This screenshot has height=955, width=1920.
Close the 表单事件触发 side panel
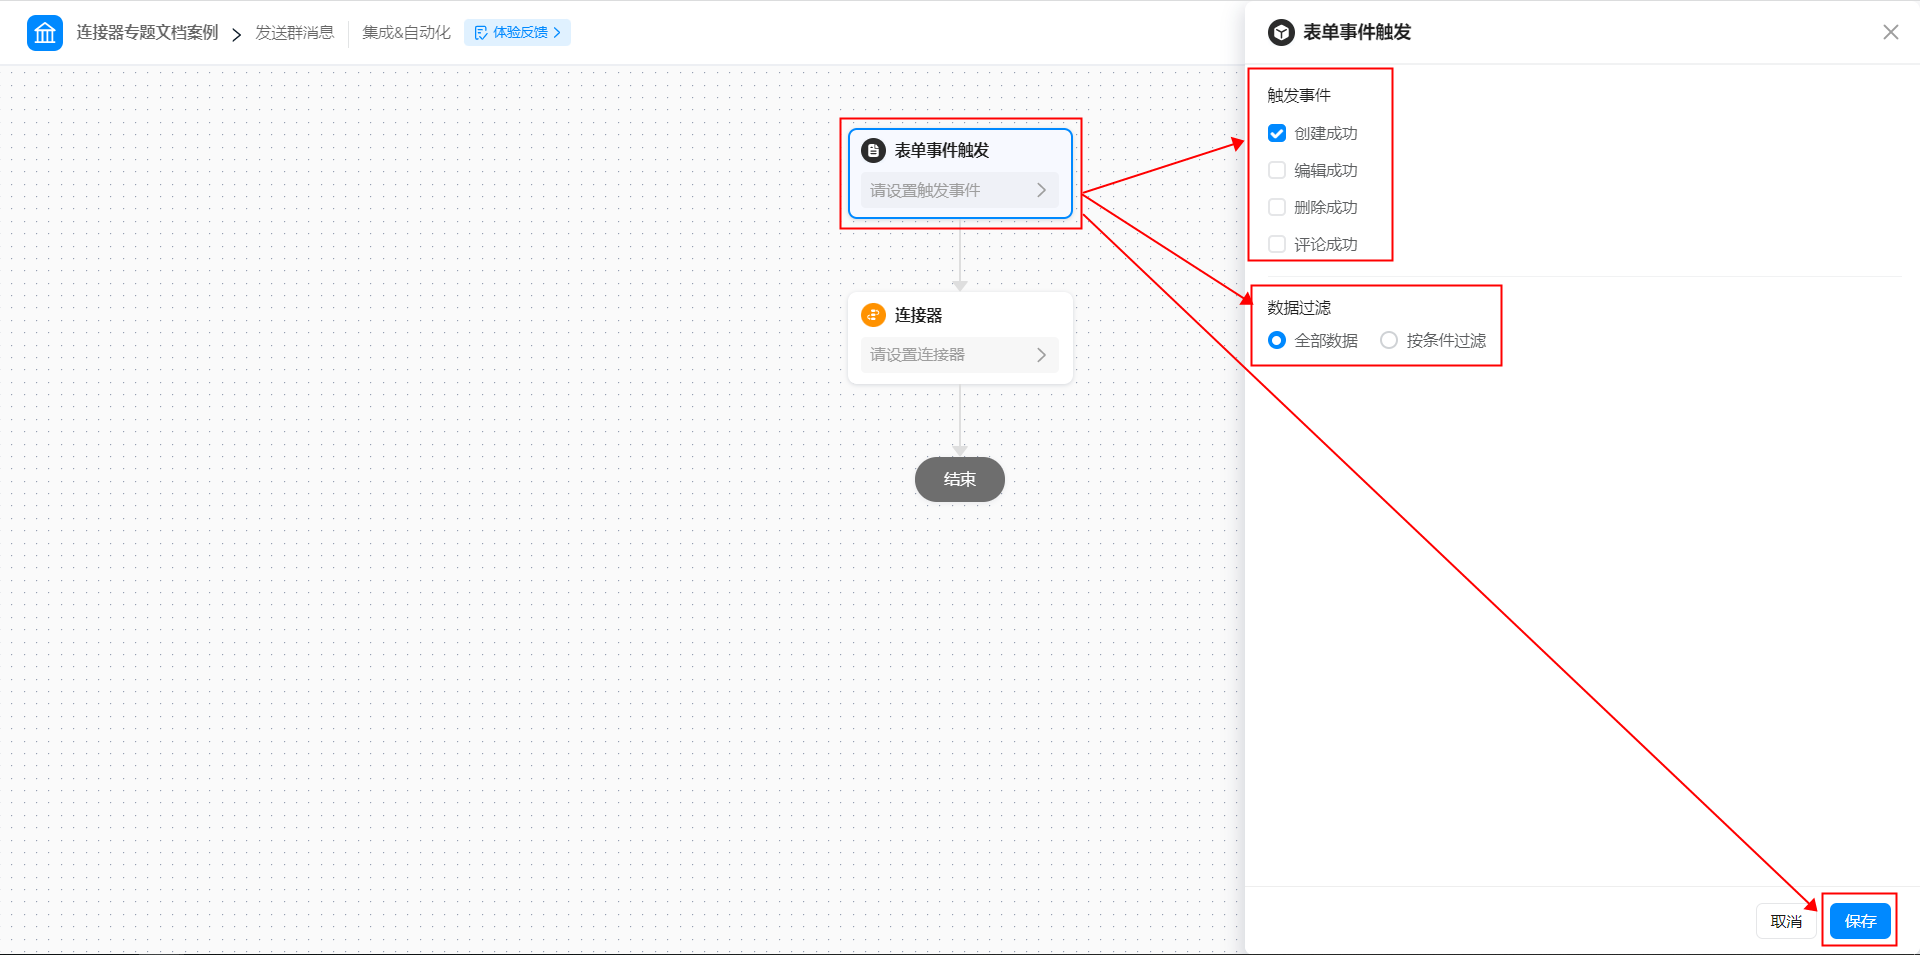tap(1890, 32)
